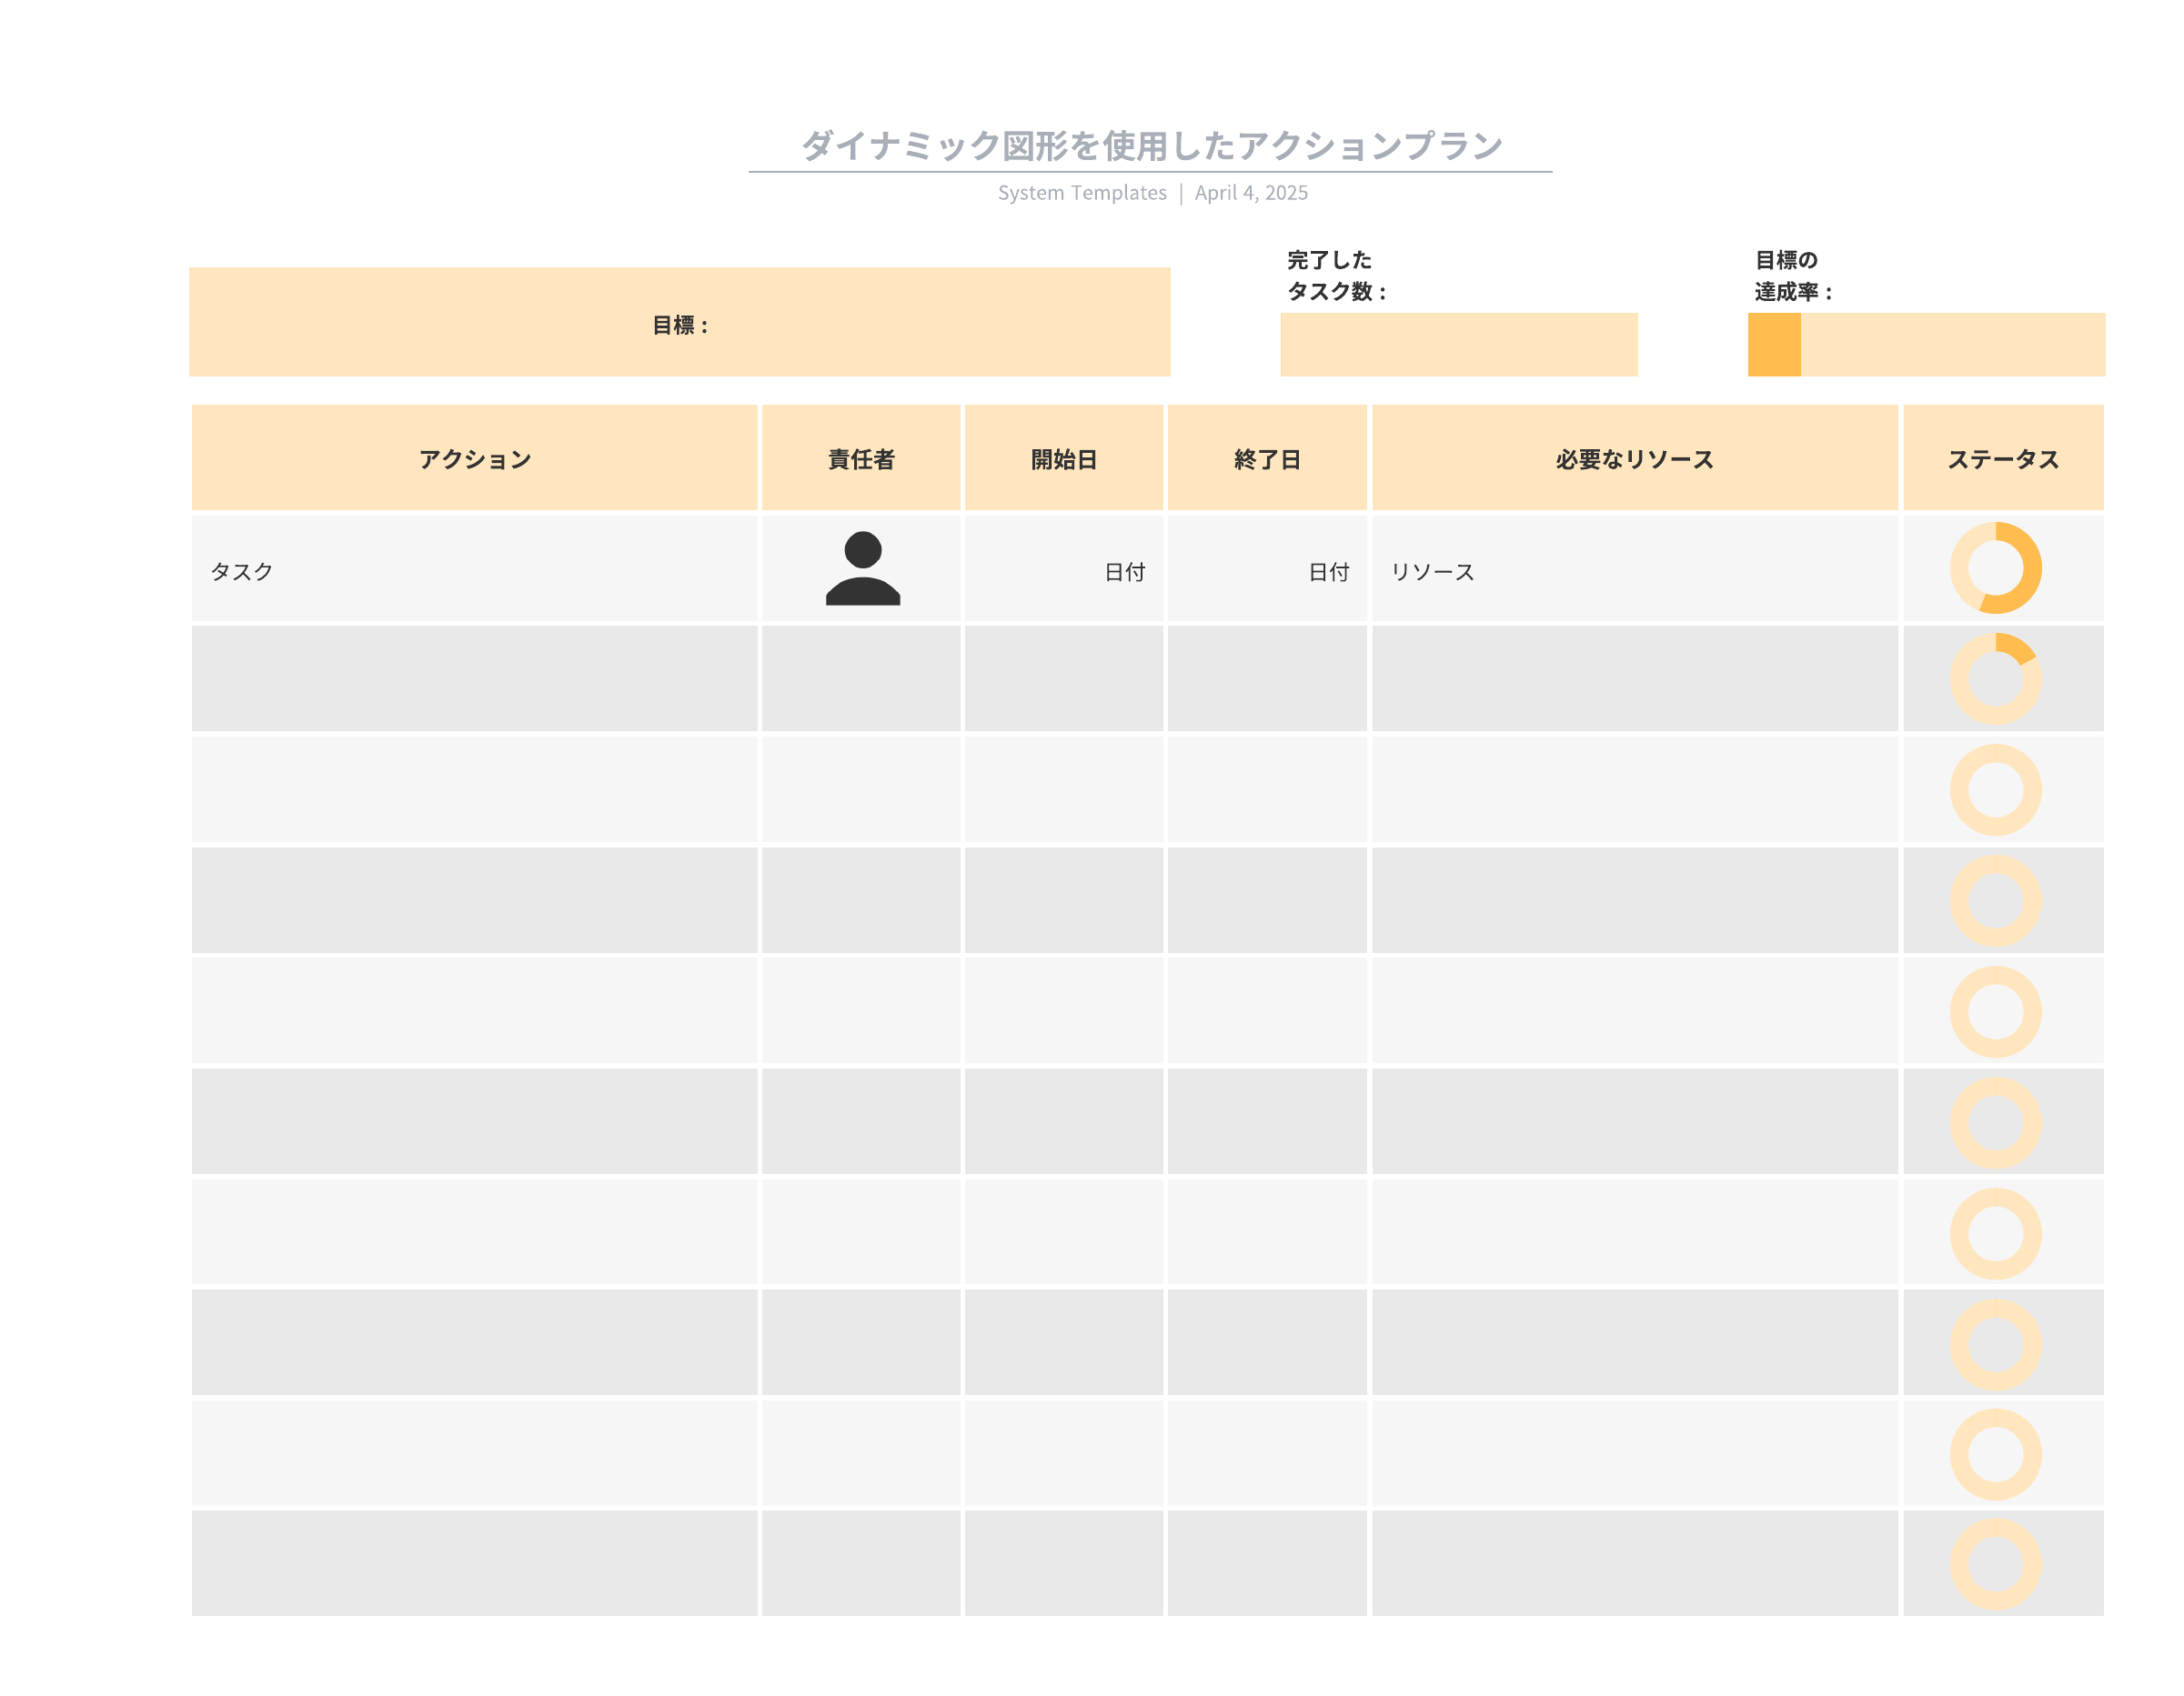
Task: Click the last row's status donut chart
Action: pos(1995,1564)
